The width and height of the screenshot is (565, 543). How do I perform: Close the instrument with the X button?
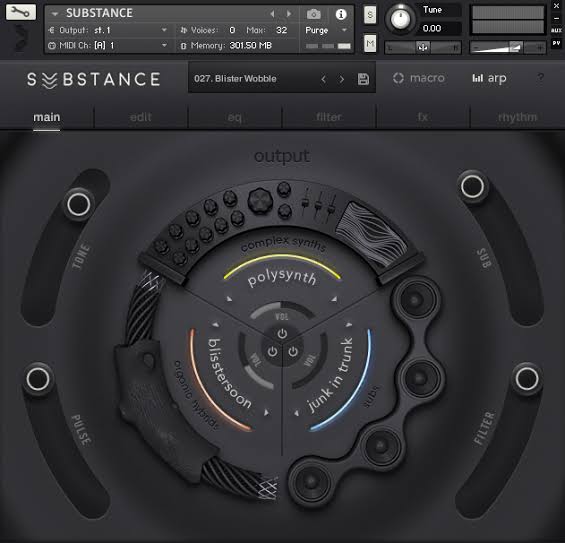(x=556, y=6)
